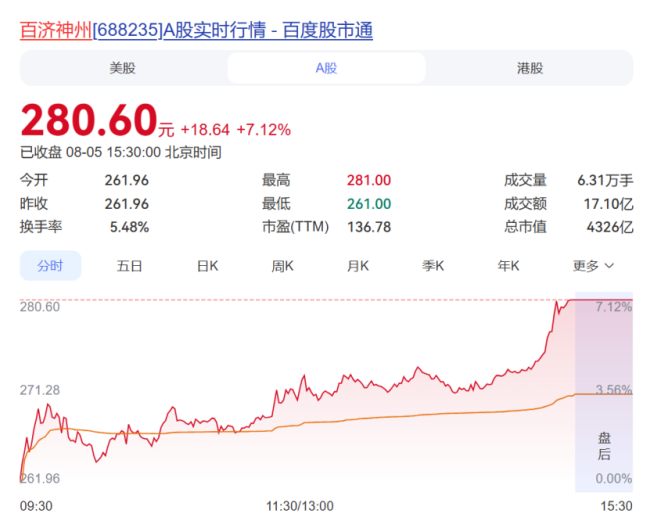Switch to the 美股 market tab
The height and width of the screenshot is (517, 650).
tap(122, 68)
